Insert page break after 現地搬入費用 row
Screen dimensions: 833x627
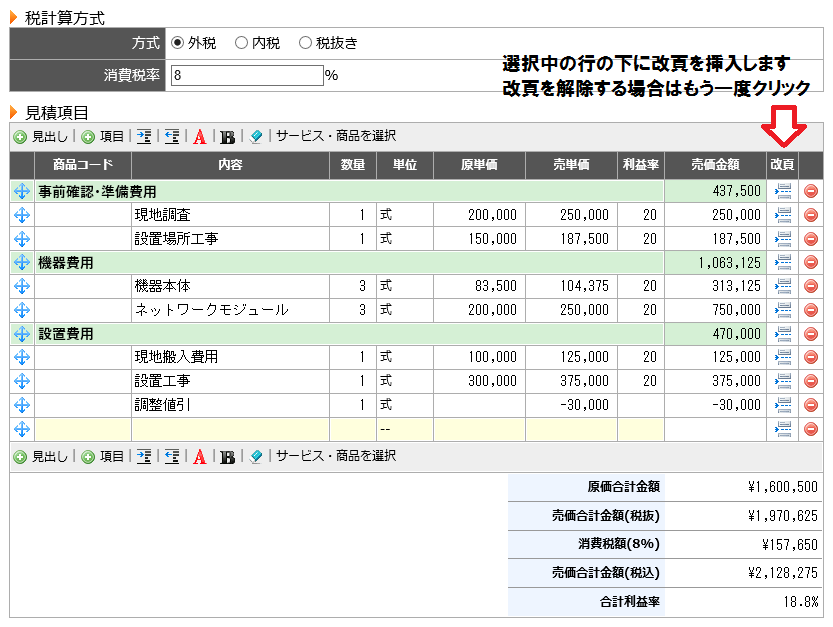coord(783,357)
